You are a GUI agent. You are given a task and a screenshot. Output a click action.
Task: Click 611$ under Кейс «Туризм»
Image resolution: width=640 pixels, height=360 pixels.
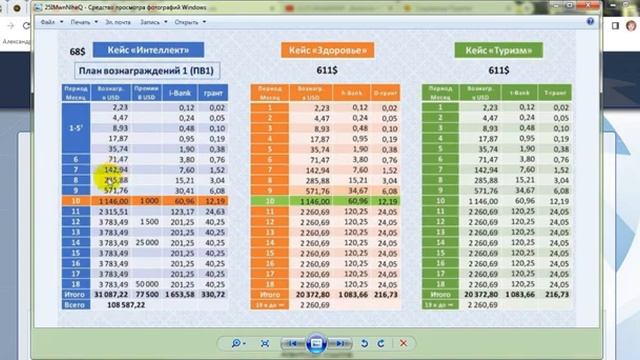[x=498, y=70]
